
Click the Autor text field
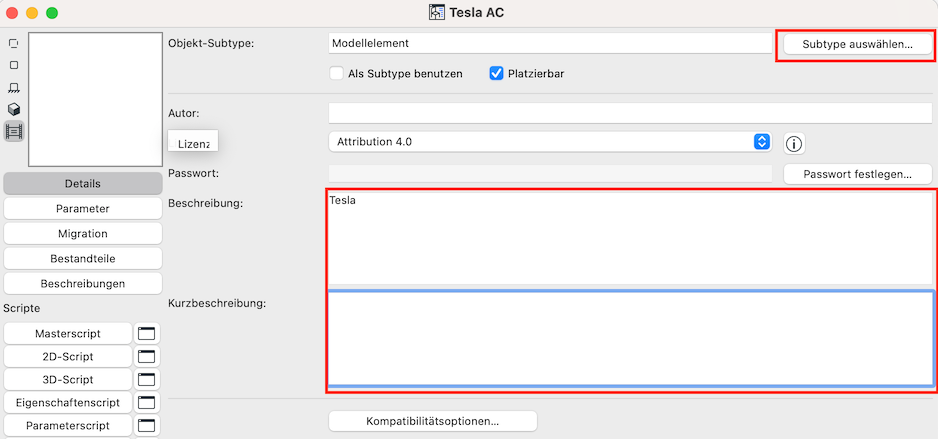pyautogui.click(x=631, y=113)
